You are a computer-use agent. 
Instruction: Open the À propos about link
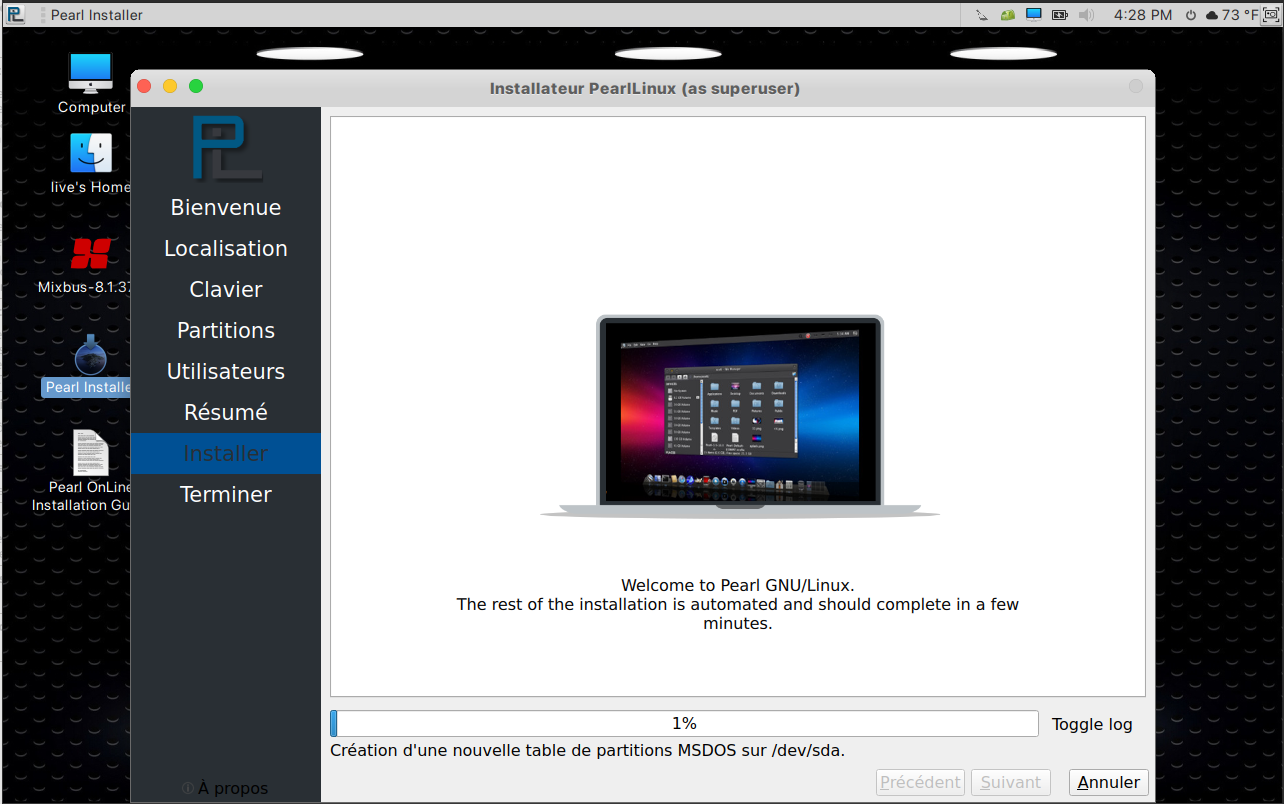pos(226,788)
